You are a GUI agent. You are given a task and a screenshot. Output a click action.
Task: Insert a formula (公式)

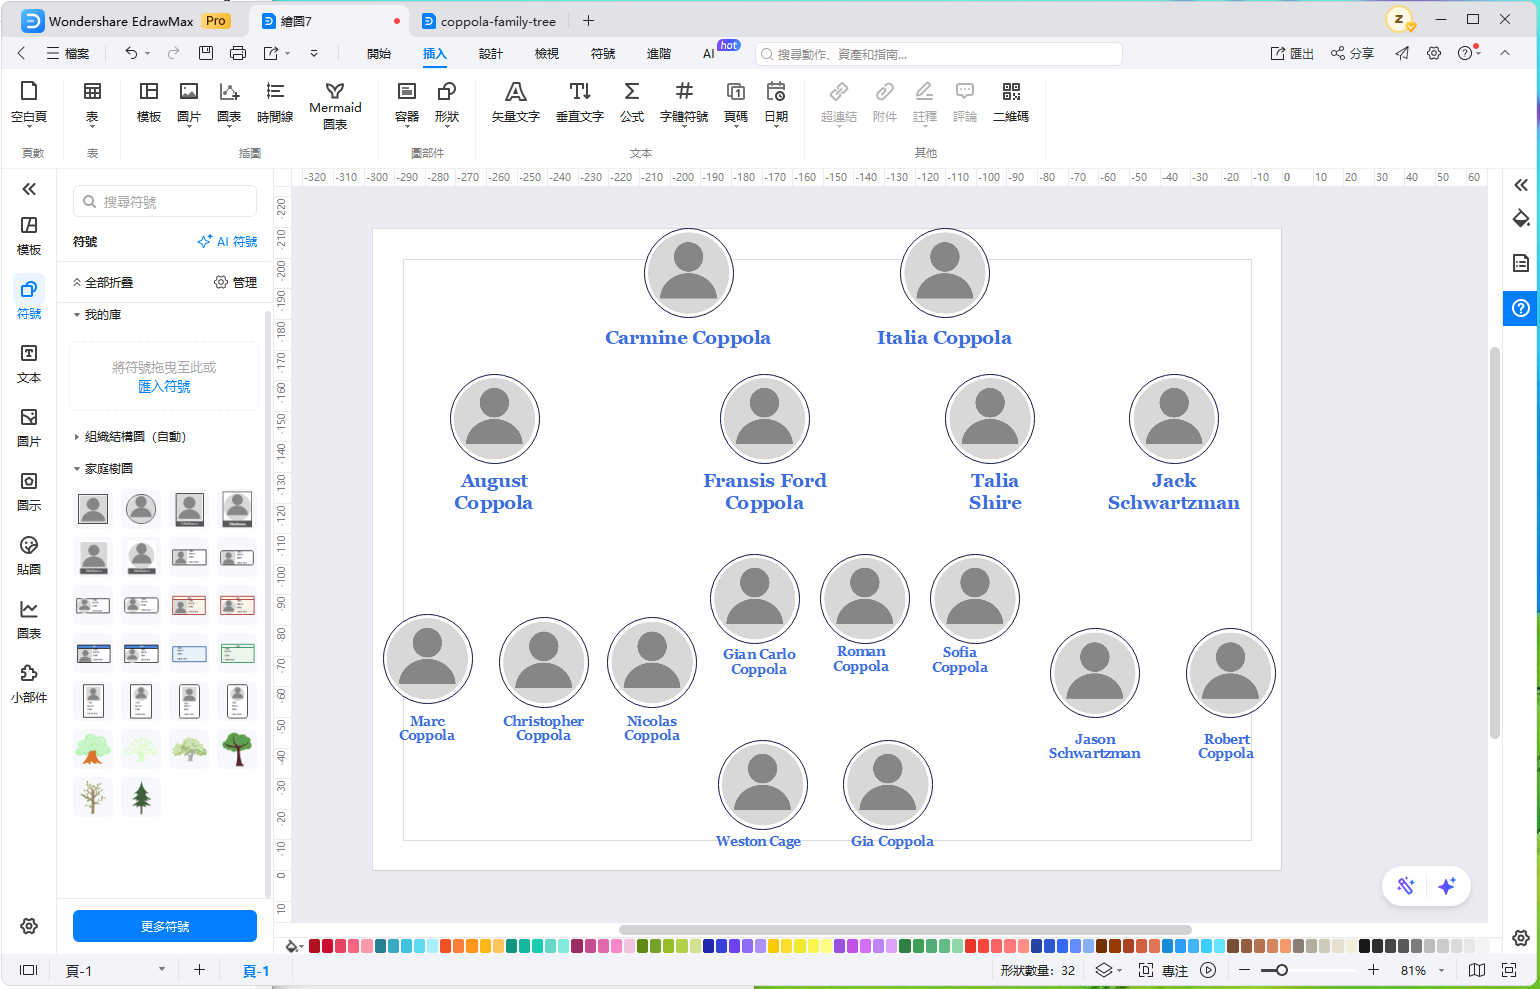[x=632, y=103]
